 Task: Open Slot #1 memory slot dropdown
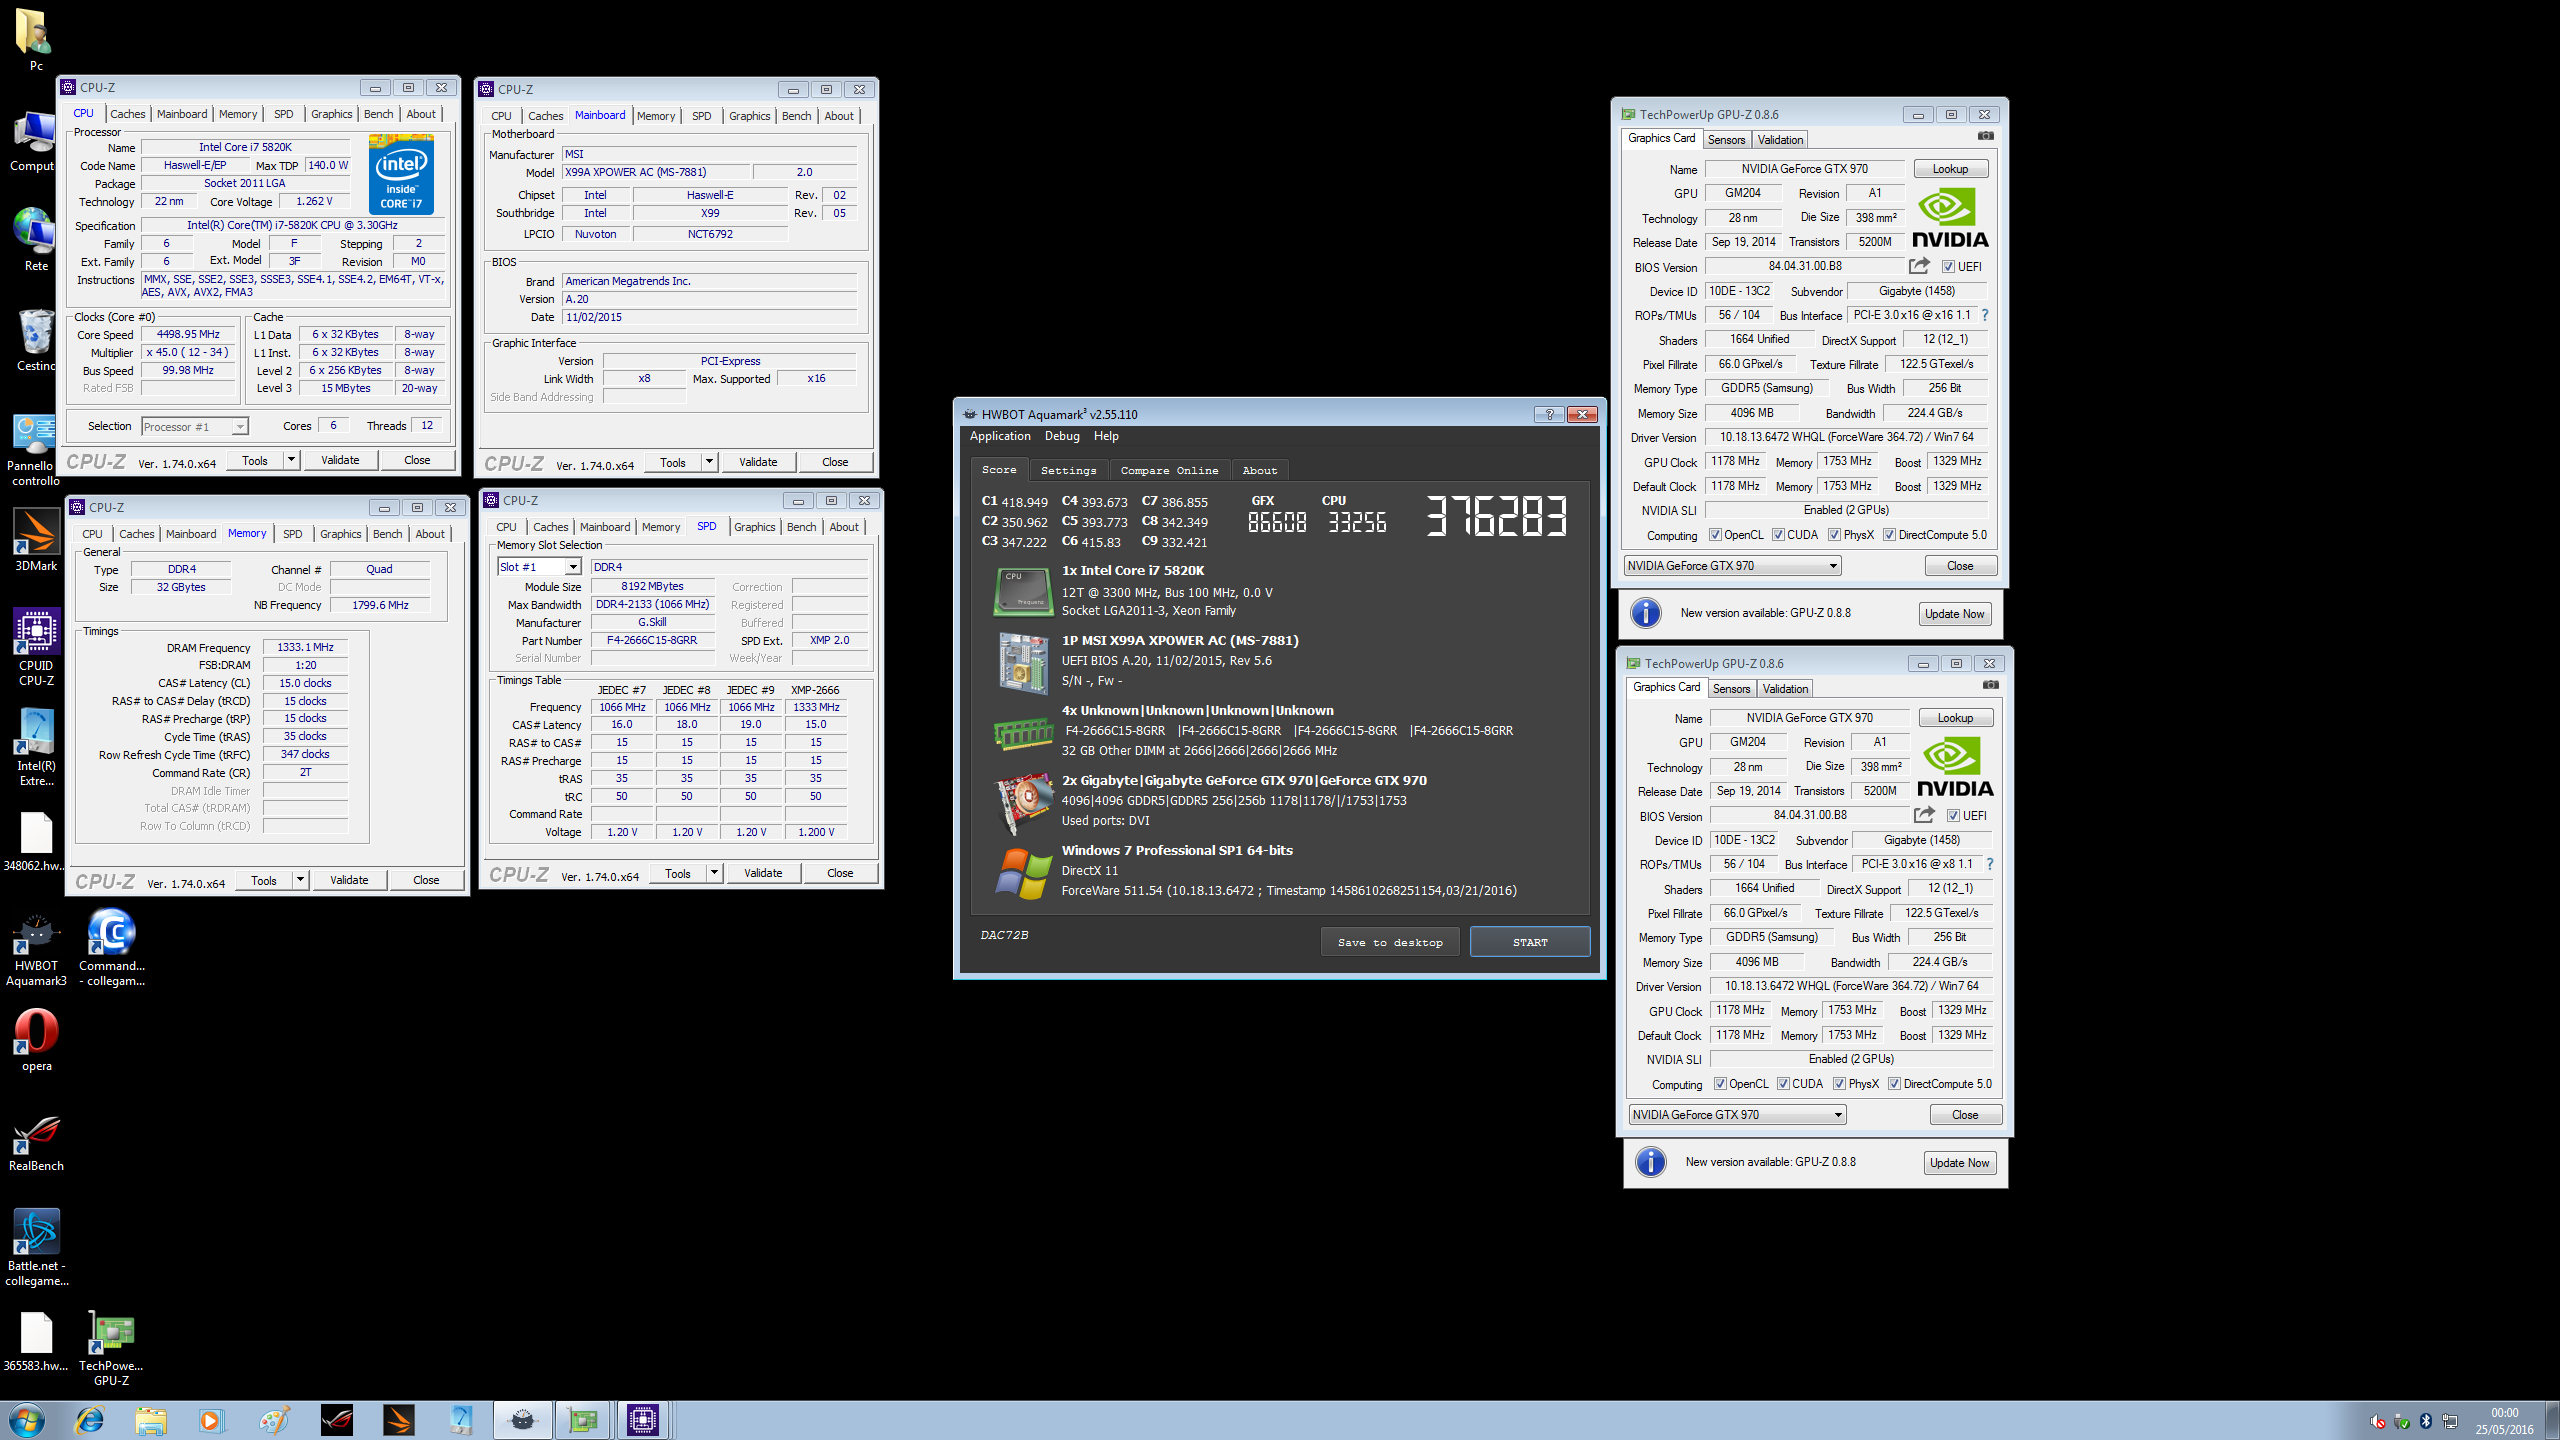539,567
